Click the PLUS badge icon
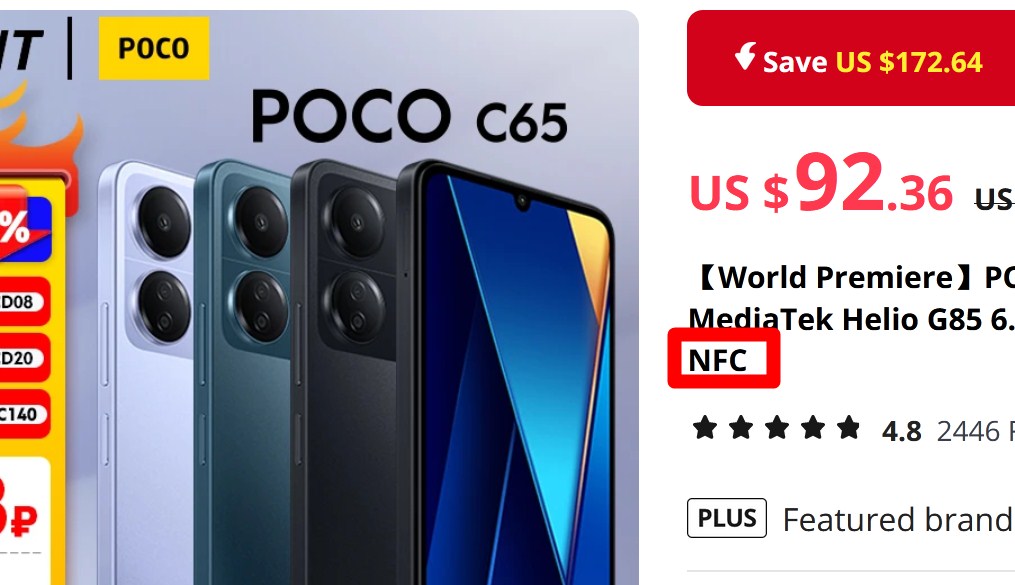The height and width of the screenshot is (585, 1015). click(726, 518)
